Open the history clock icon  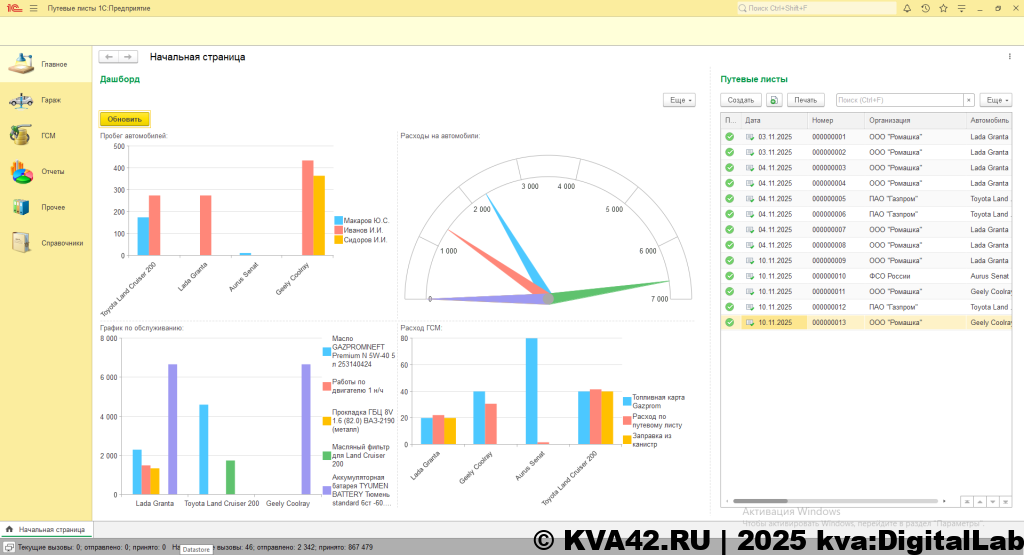pyautogui.click(x=925, y=8)
